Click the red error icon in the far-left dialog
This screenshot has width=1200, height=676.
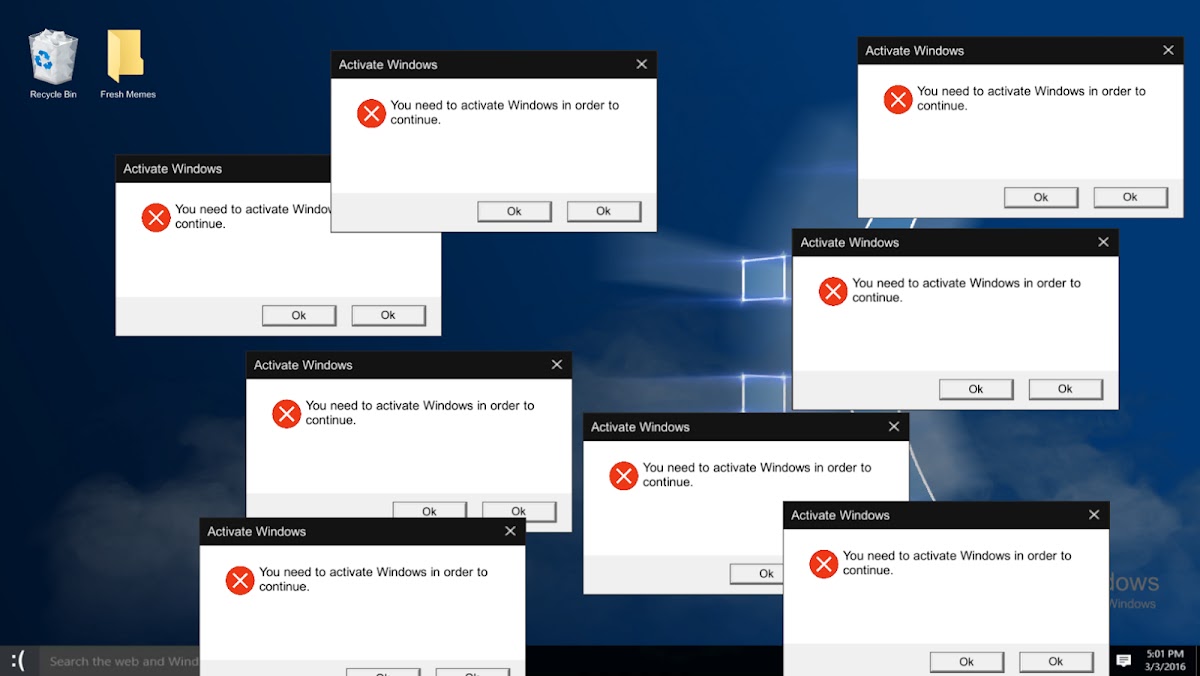pos(156,217)
